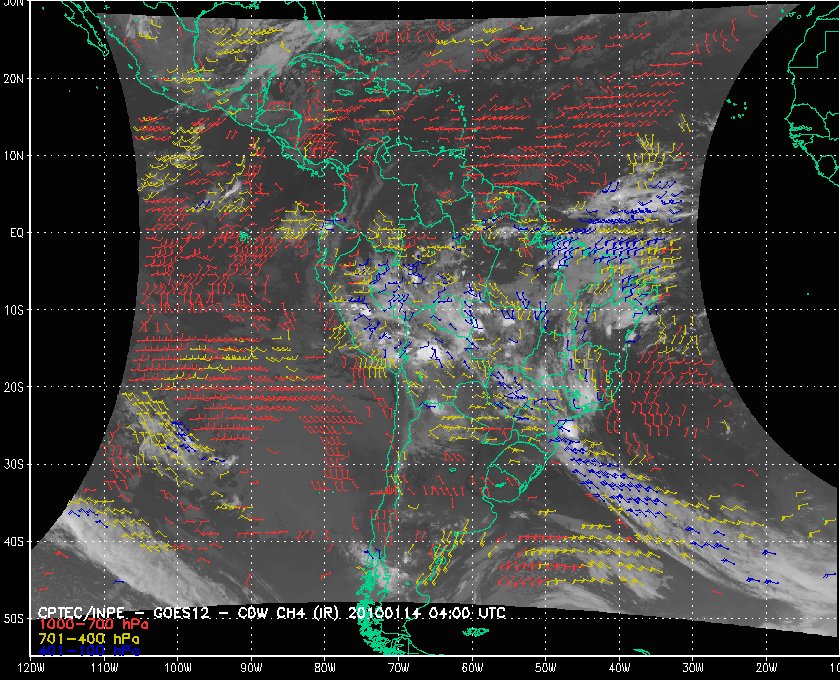840x680 pixels.
Task: Click the 20W longitude label
Action: tap(767, 667)
